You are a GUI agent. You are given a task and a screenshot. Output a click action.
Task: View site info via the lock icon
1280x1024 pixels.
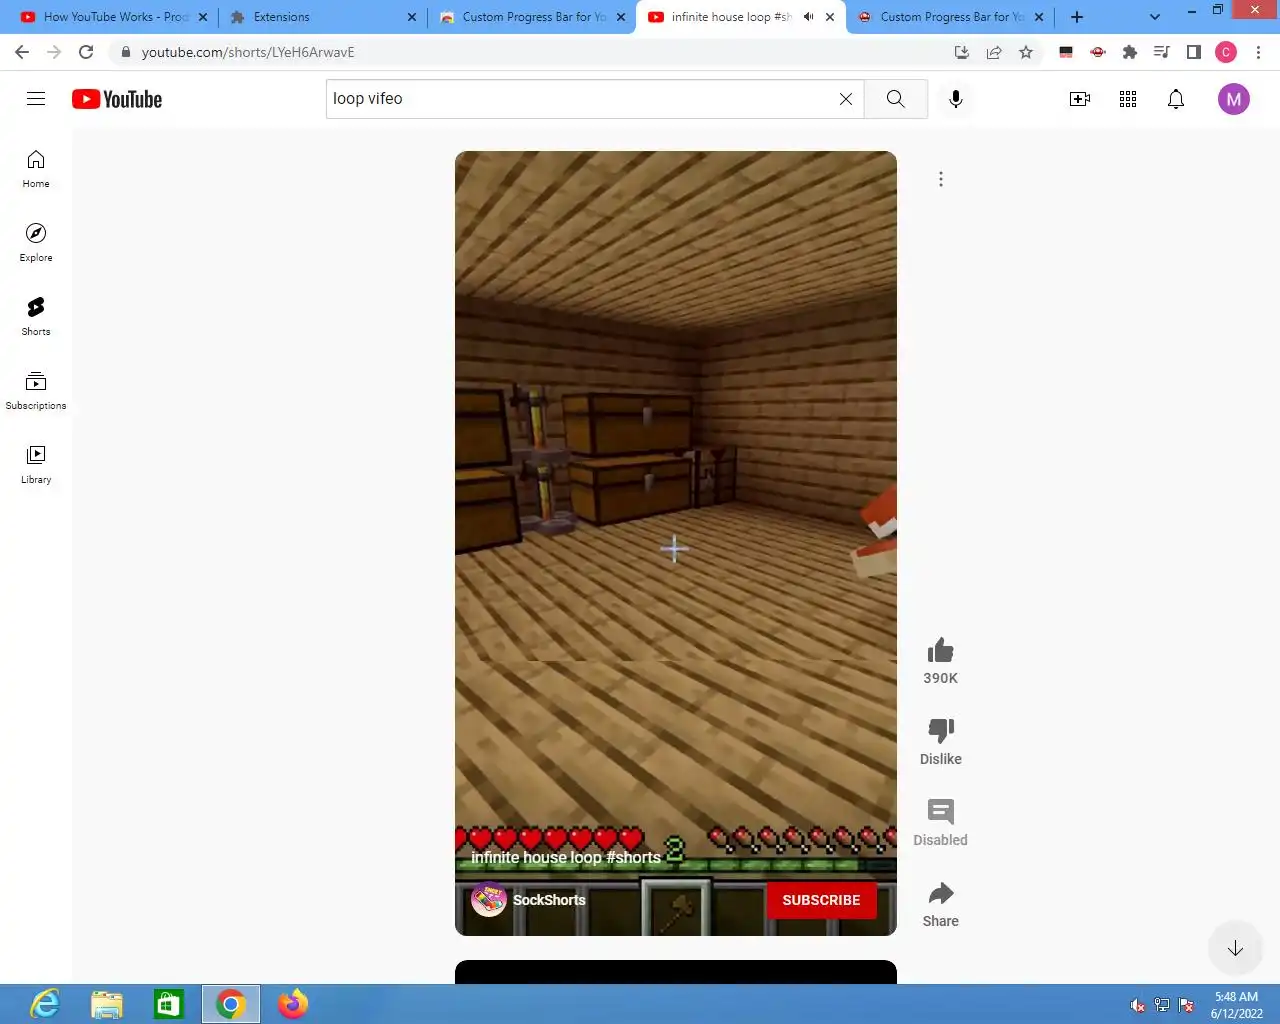coord(125,52)
